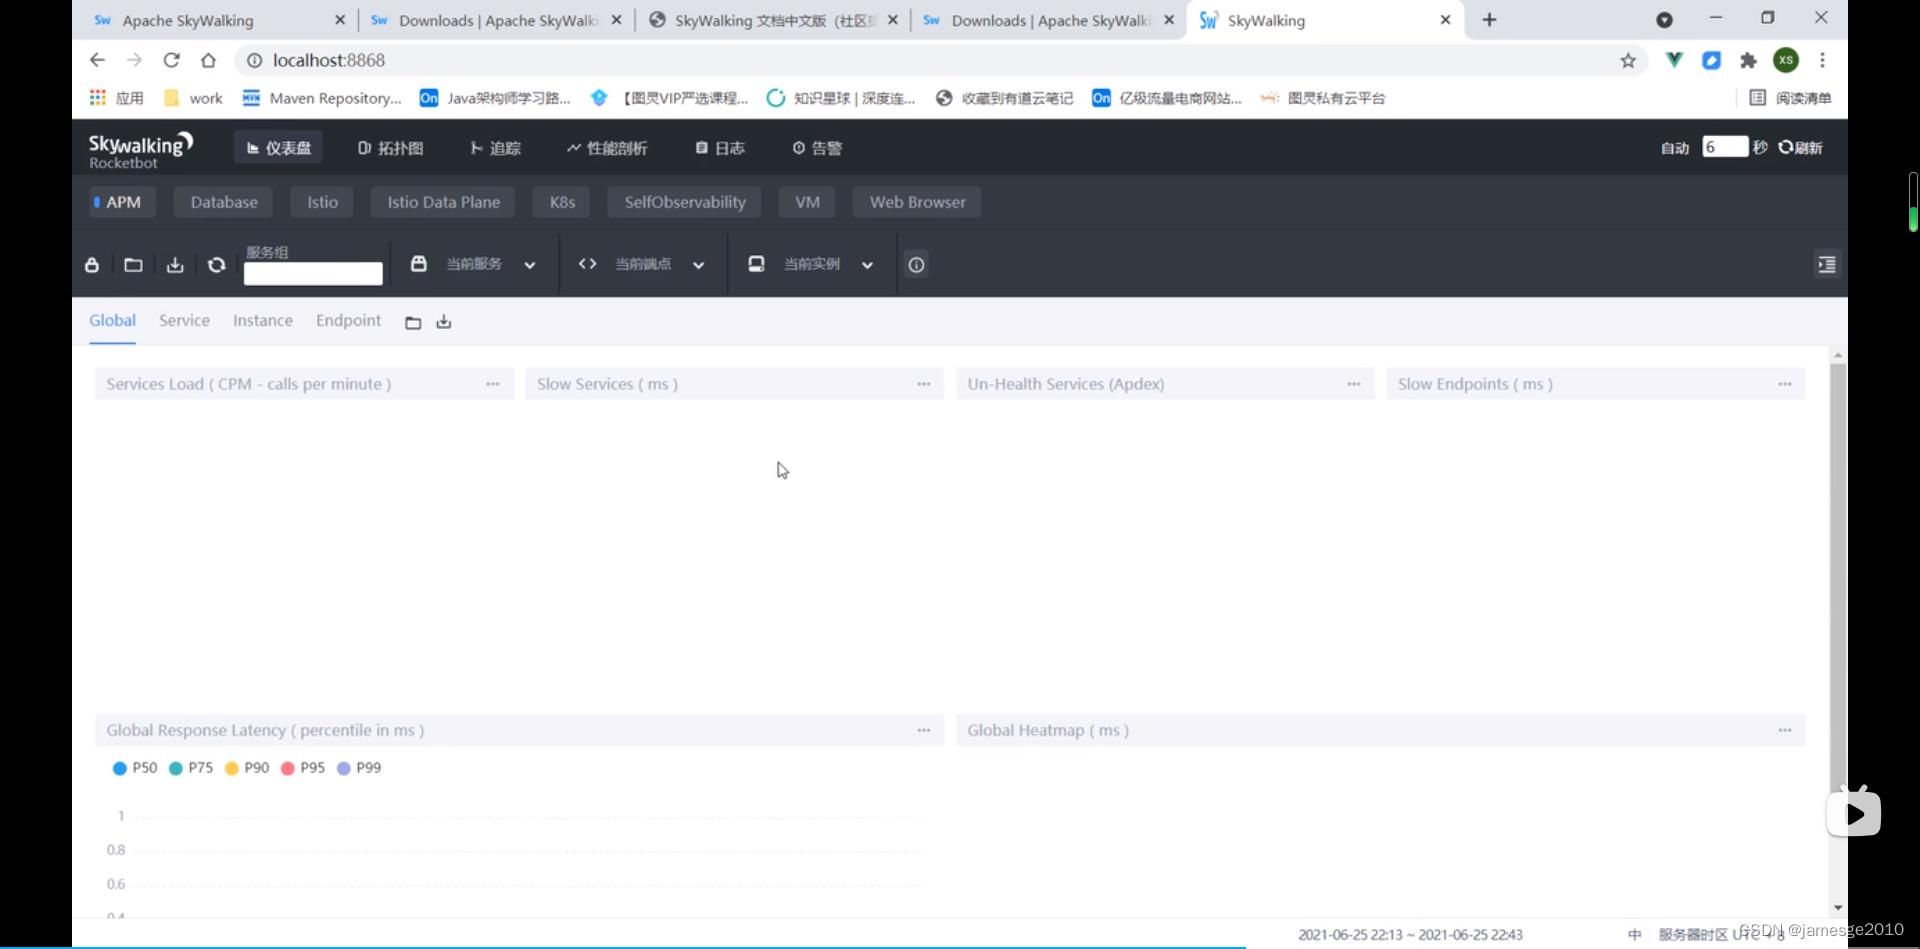Click the Skywalking Rocketbot logo

[140, 149]
